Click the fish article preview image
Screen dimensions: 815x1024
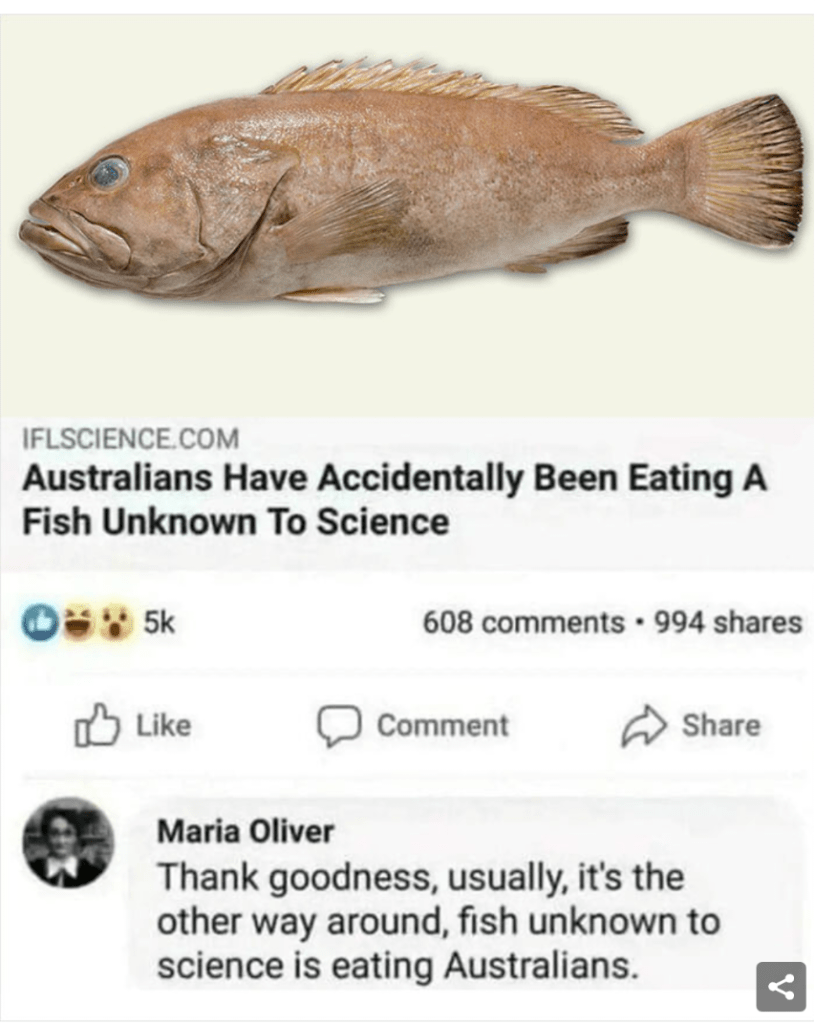click(x=407, y=216)
